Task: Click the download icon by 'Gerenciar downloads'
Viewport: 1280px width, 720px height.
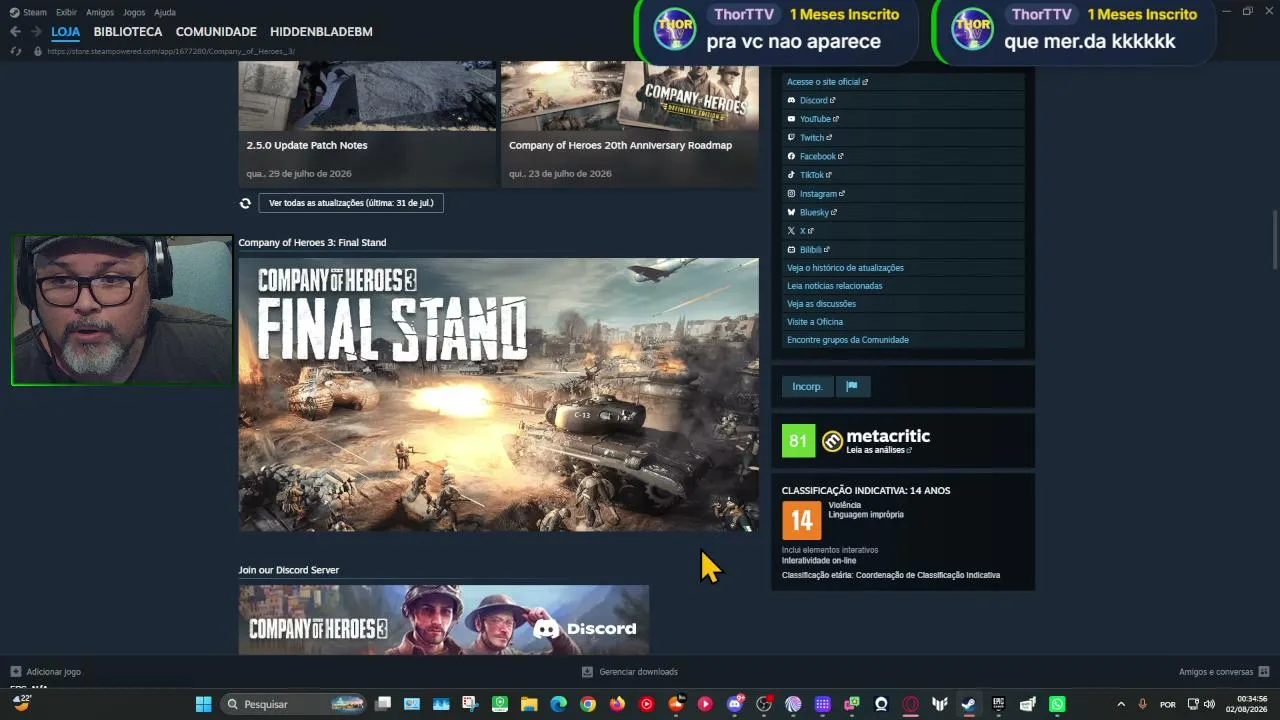Action: pyautogui.click(x=587, y=672)
